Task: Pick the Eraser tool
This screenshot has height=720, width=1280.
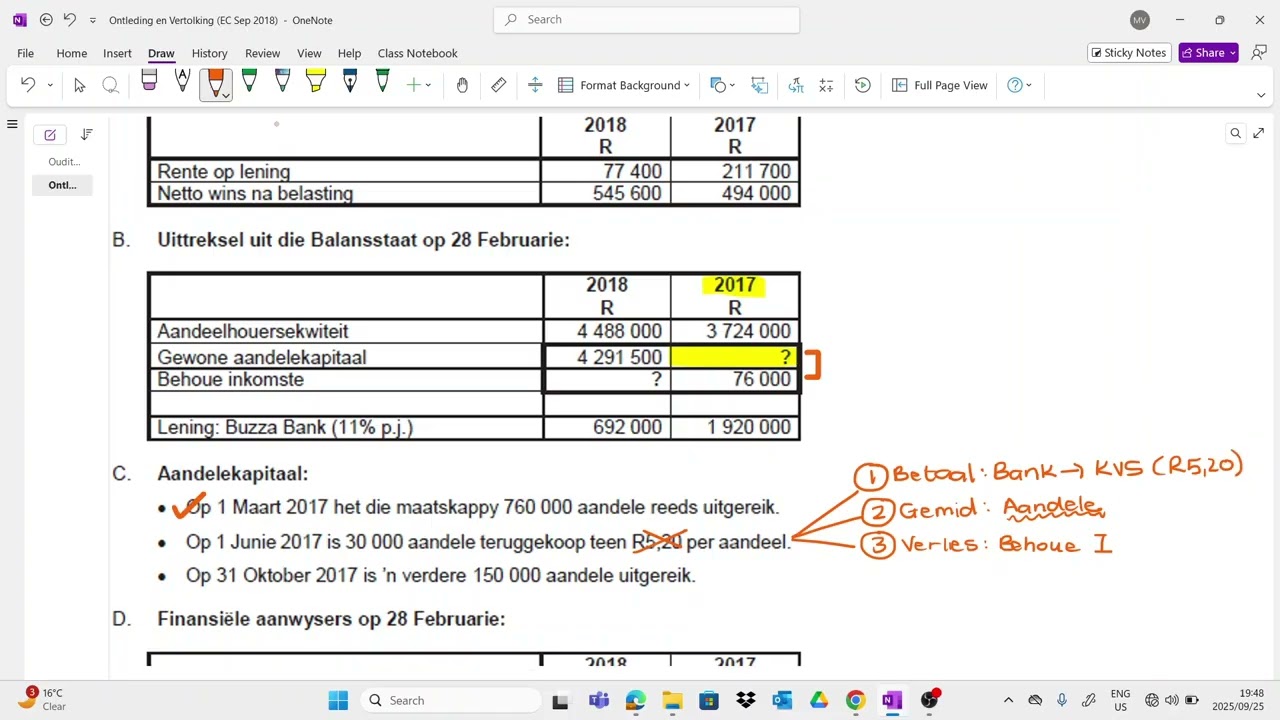Action: 149,82
